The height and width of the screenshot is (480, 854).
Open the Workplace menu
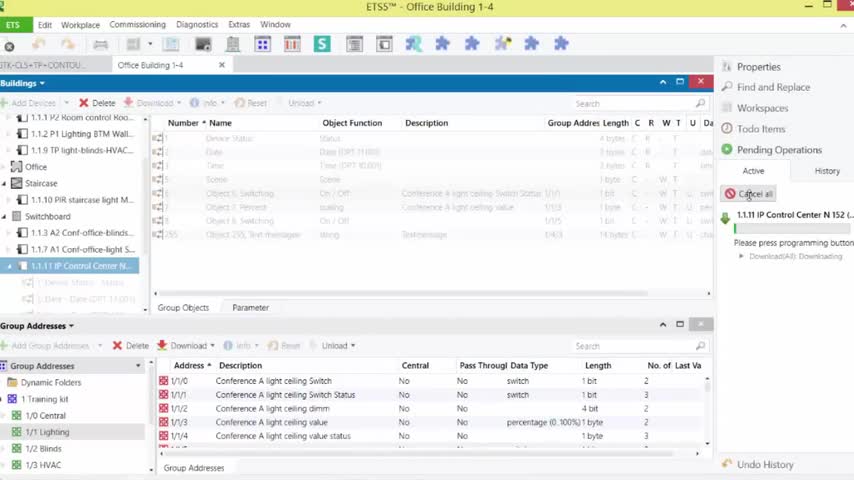[x=80, y=25]
